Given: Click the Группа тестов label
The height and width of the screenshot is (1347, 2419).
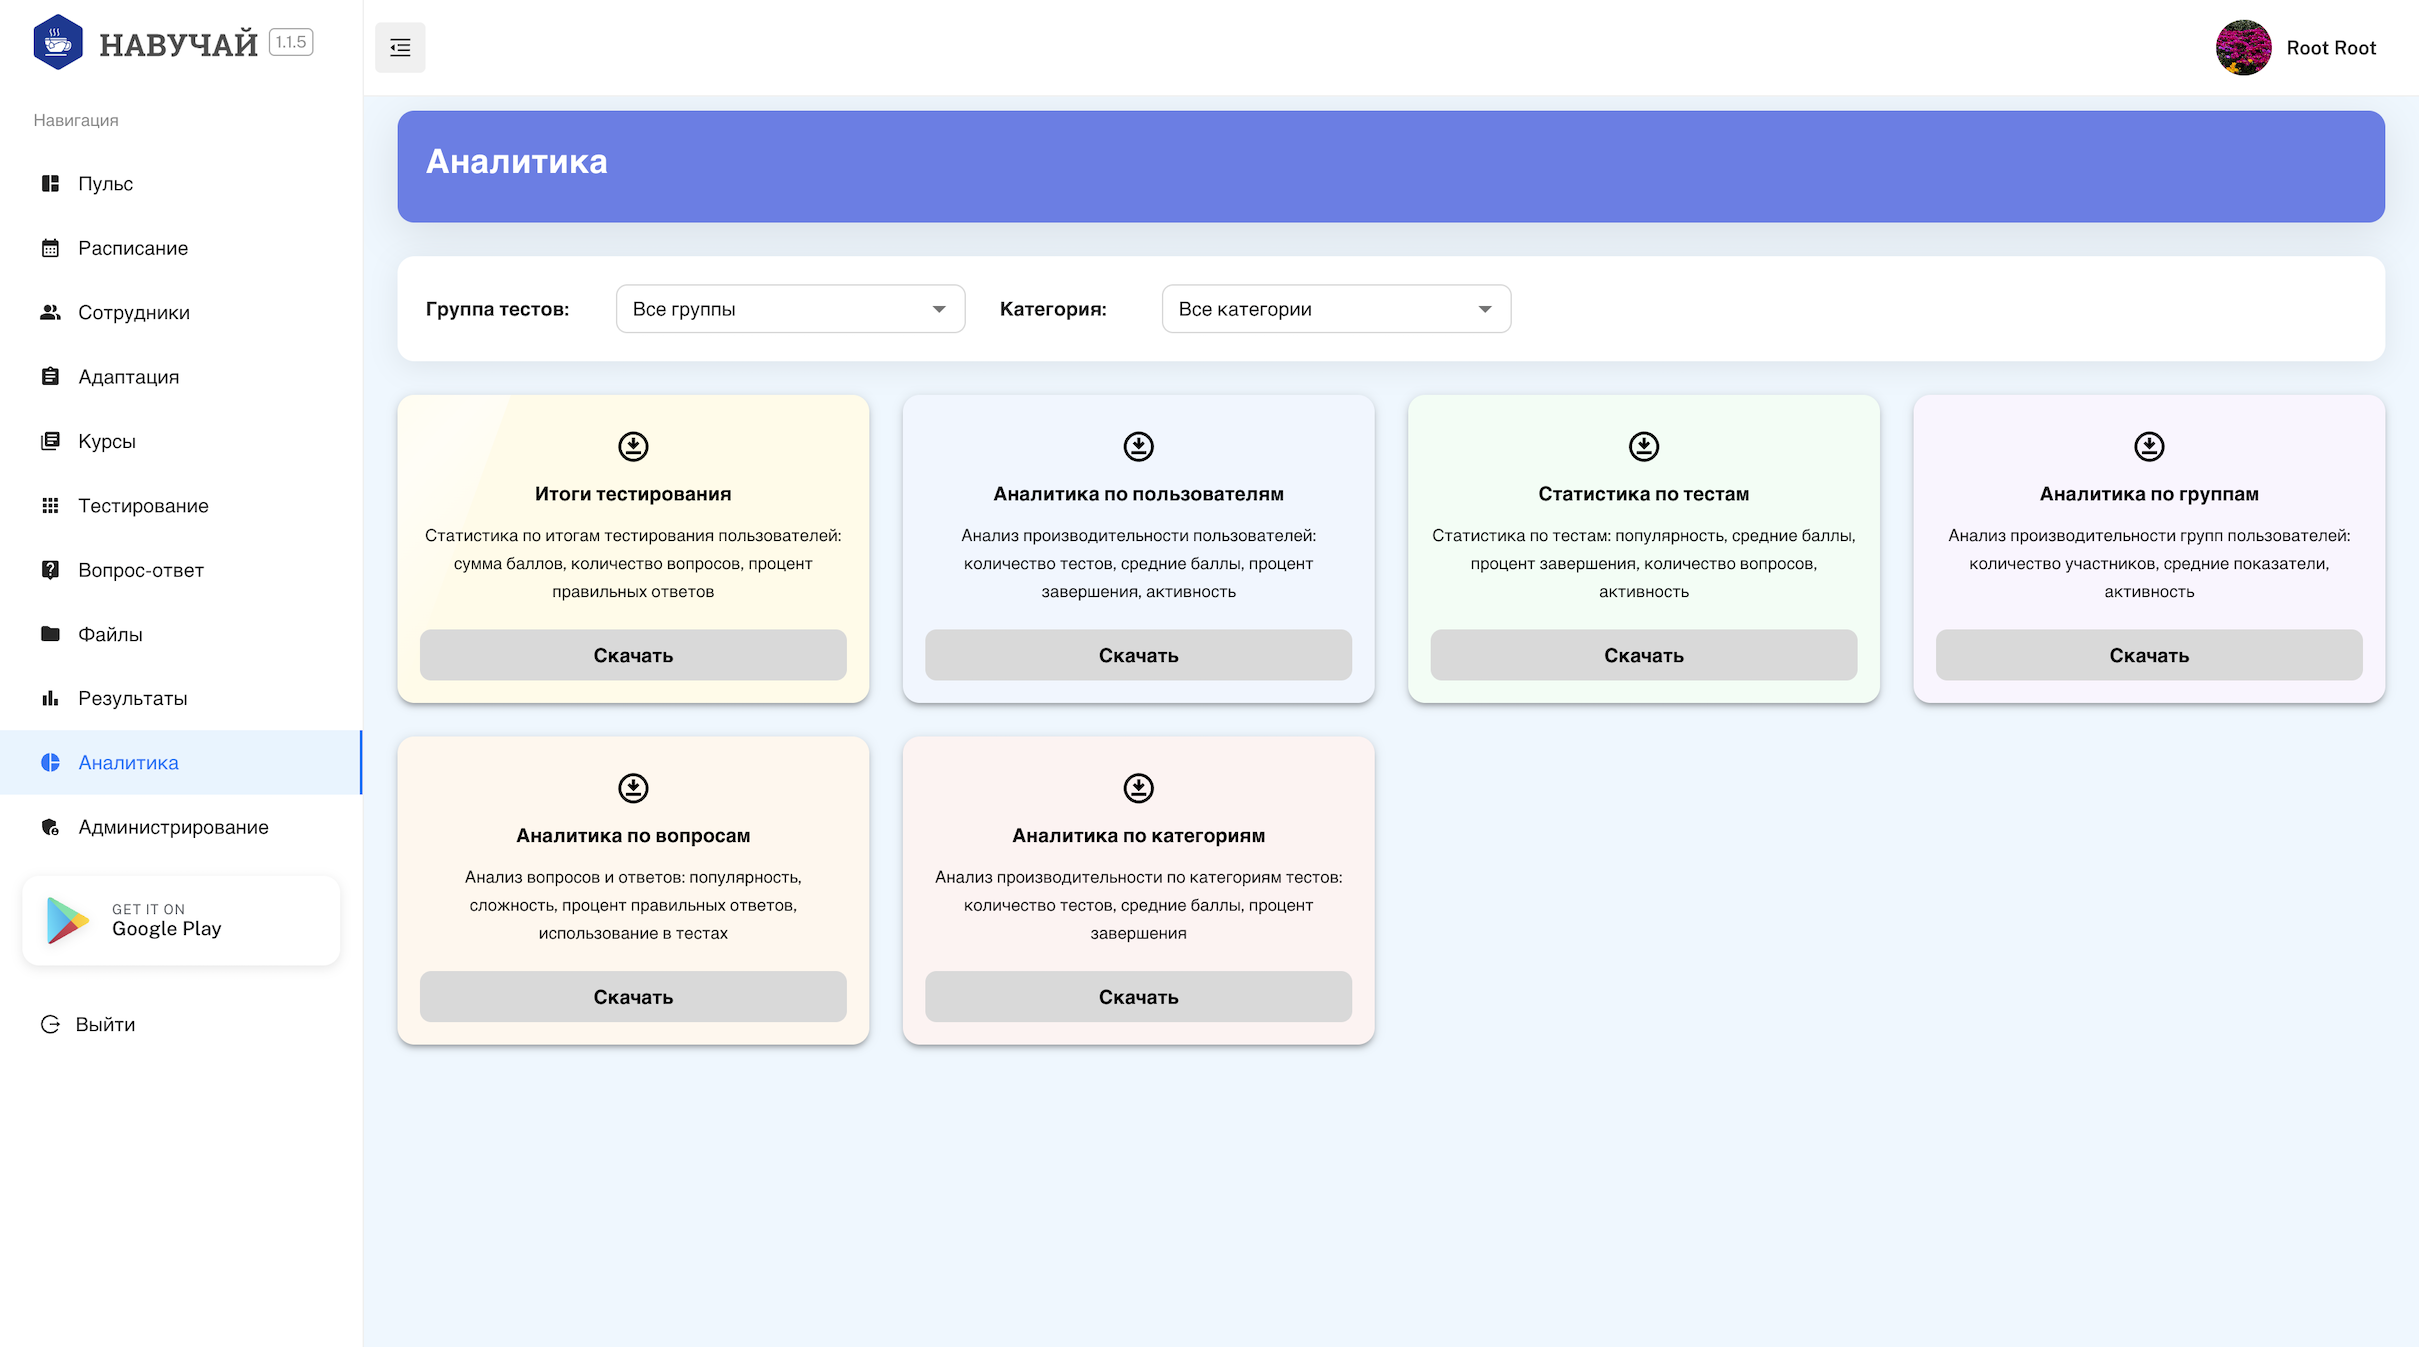Looking at the screenshot, I should [x=497, y=309].
